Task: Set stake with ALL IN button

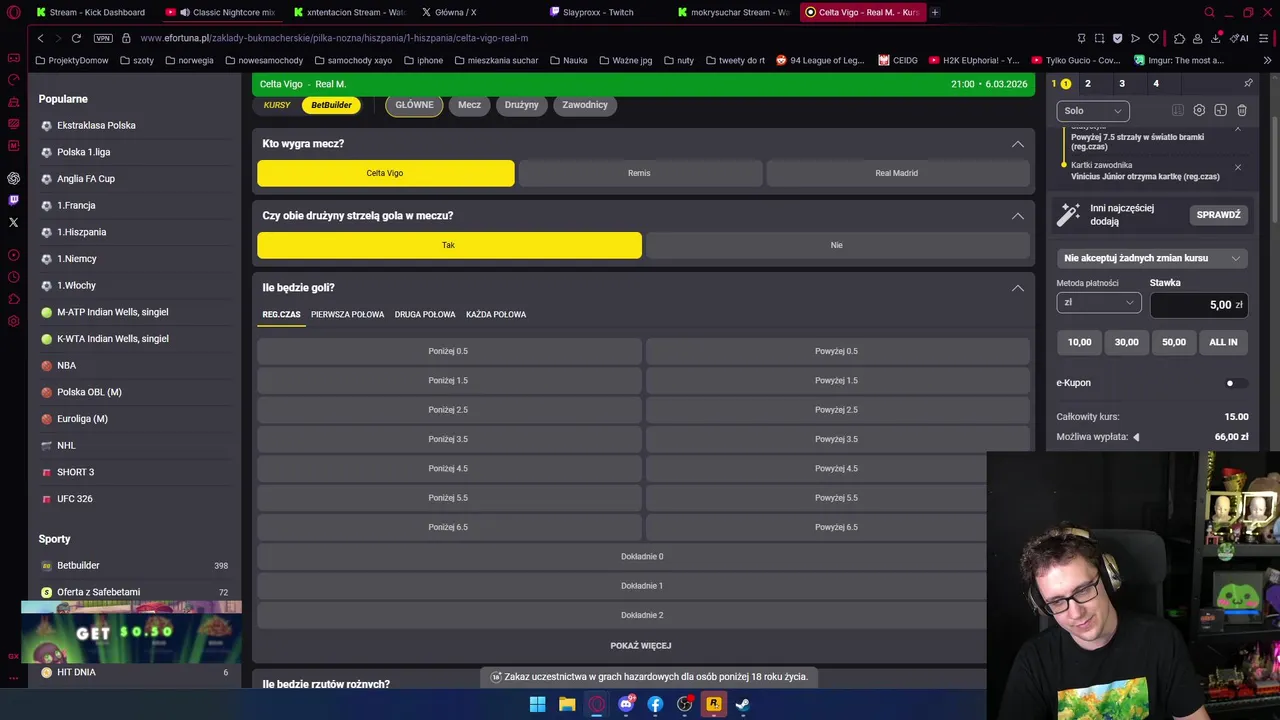Action: point(1223,342)
